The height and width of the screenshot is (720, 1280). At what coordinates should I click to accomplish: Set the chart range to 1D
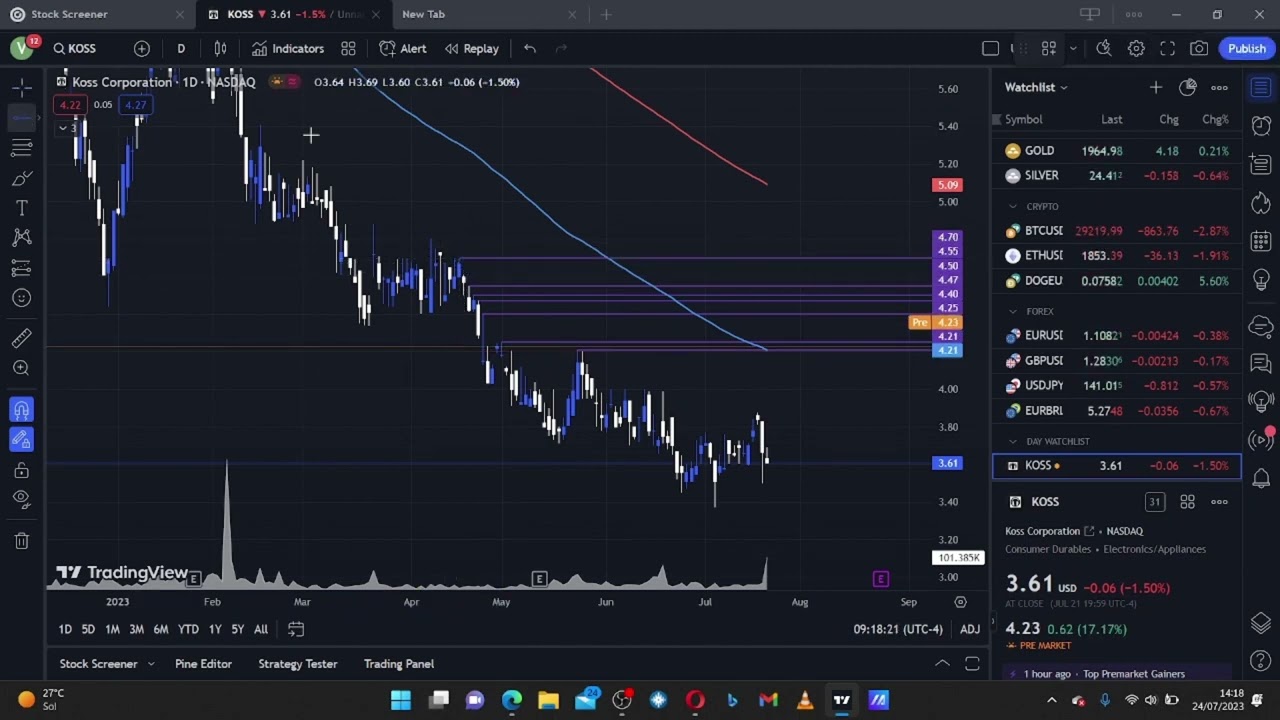click(65, 629)
